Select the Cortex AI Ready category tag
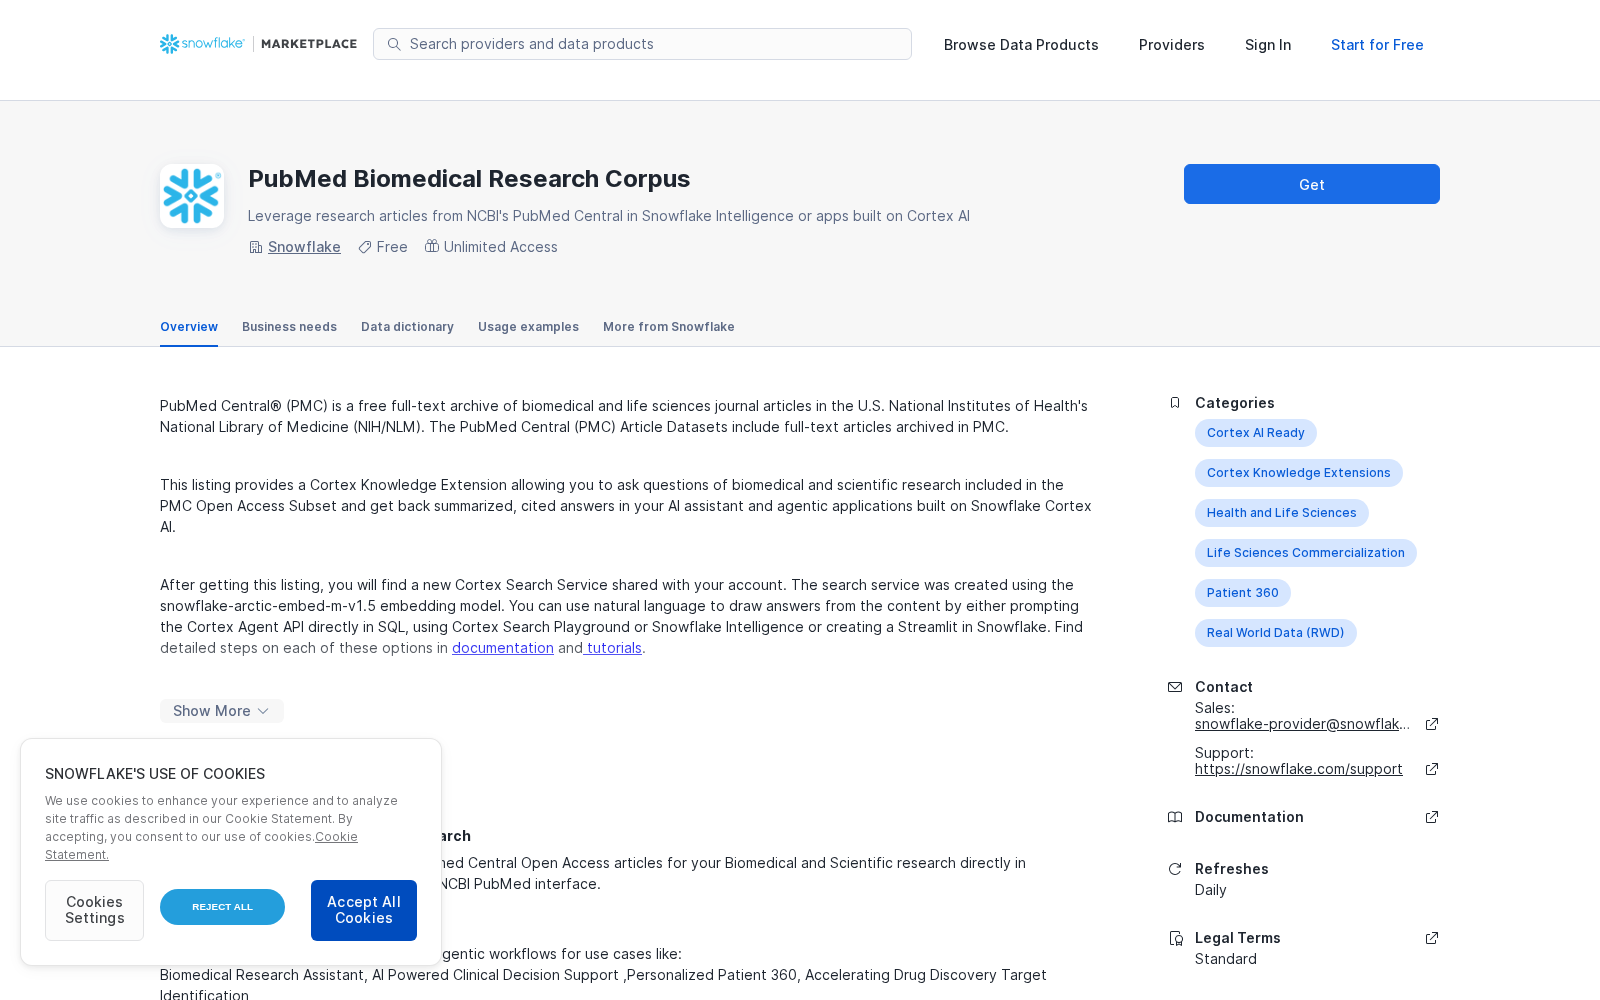Viewport: 1600px width, 1000px height. click(x=1256, y=433)
